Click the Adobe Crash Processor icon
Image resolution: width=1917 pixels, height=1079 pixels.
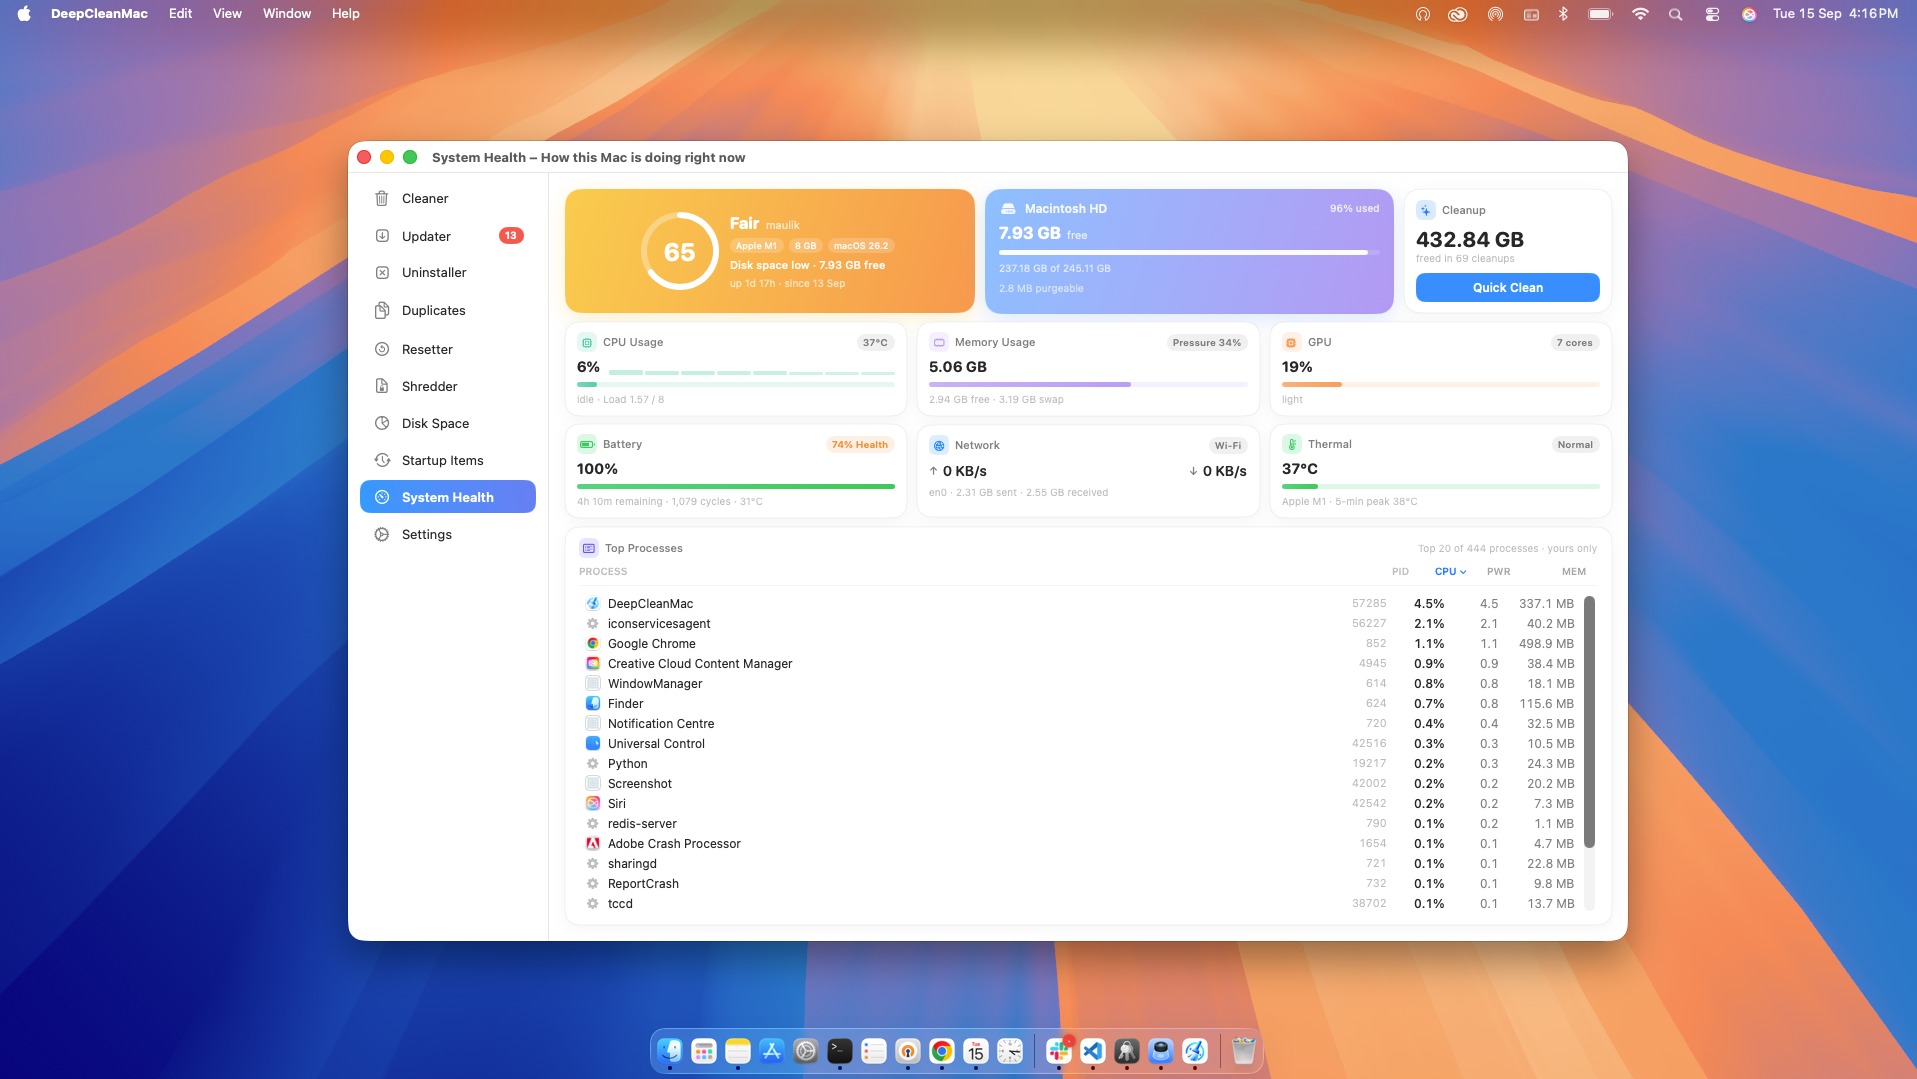pos(593,843)
